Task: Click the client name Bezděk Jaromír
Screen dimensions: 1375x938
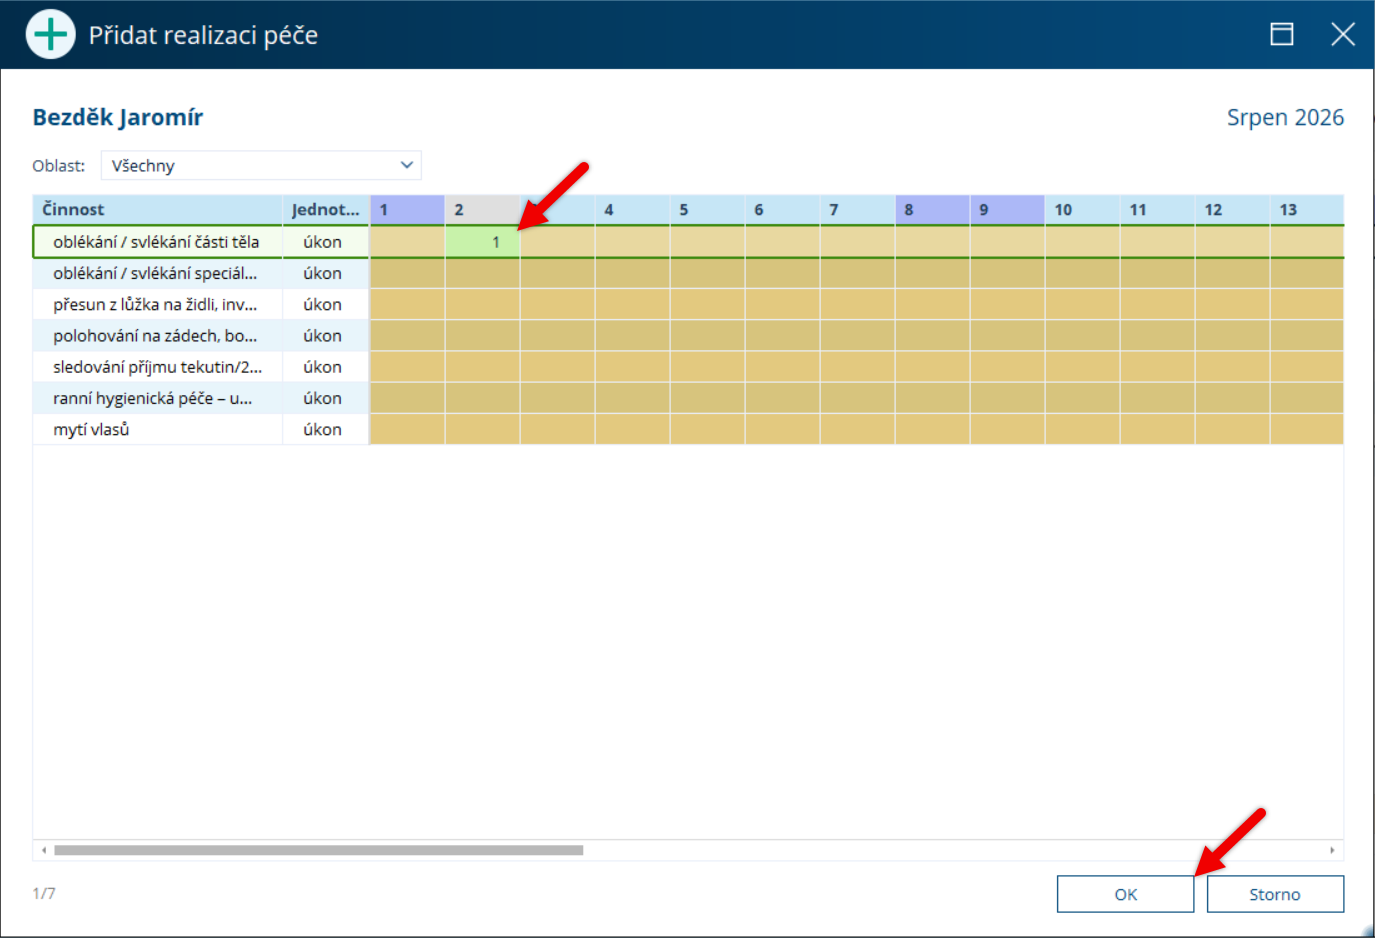Action: [118, 117]
